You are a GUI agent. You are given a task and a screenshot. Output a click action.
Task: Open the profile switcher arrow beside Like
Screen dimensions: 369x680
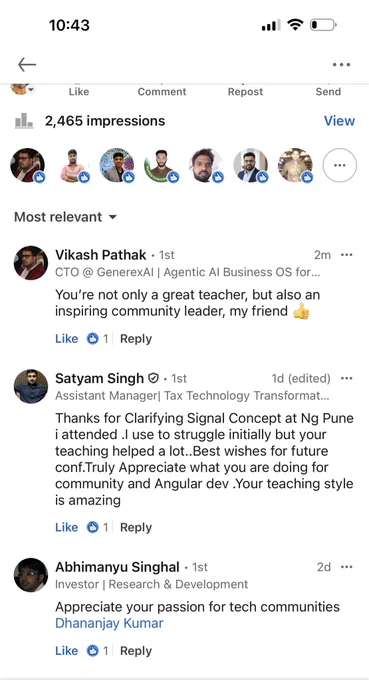(31, 90)
